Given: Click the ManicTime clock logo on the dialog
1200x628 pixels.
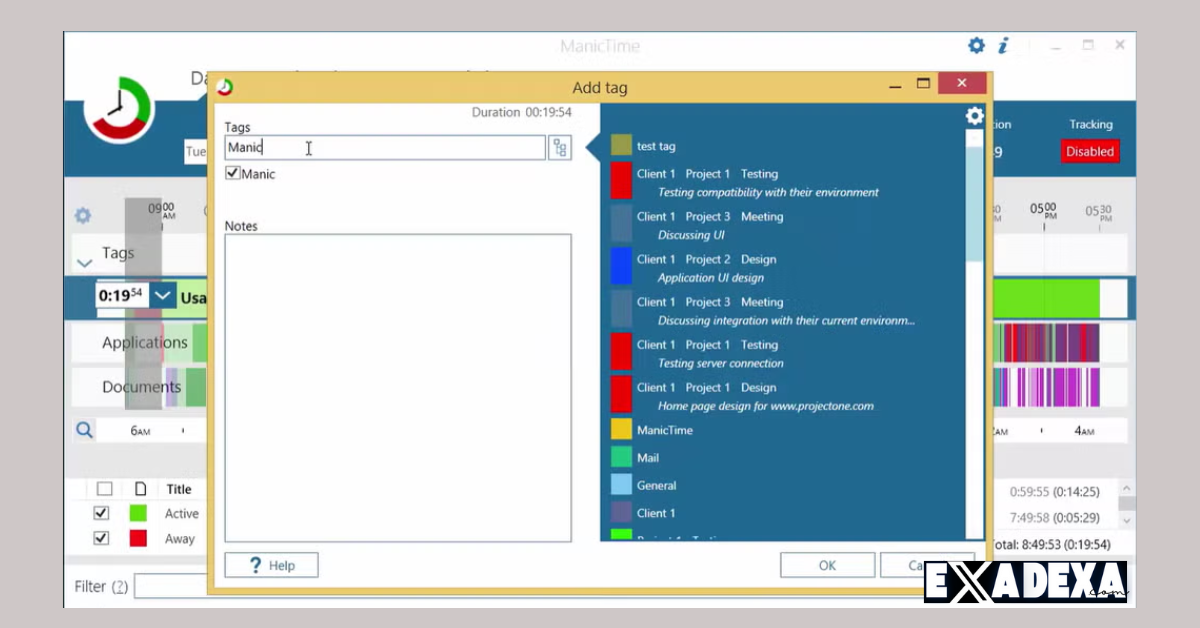Looking at the screenshot, I should pos(224,87).
